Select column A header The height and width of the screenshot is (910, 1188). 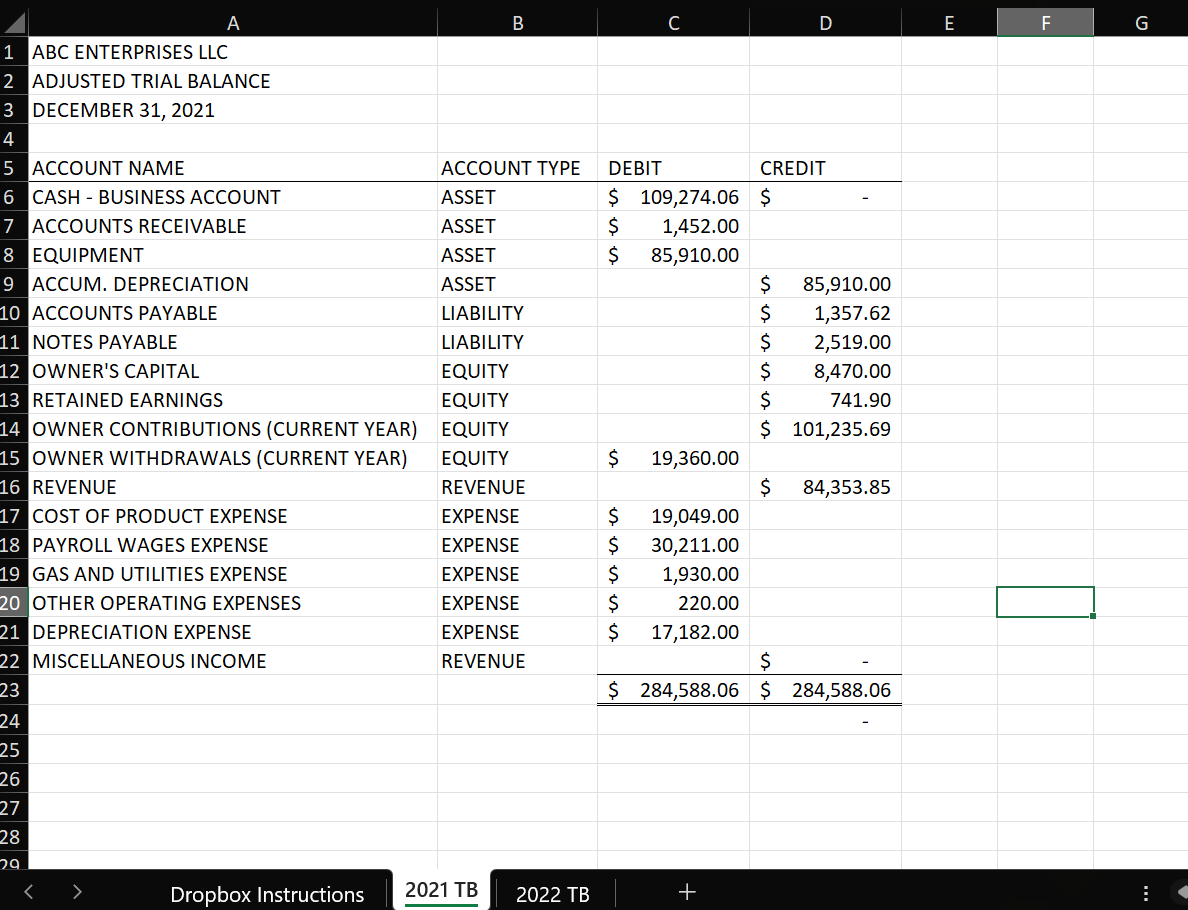tap(233, 23)
